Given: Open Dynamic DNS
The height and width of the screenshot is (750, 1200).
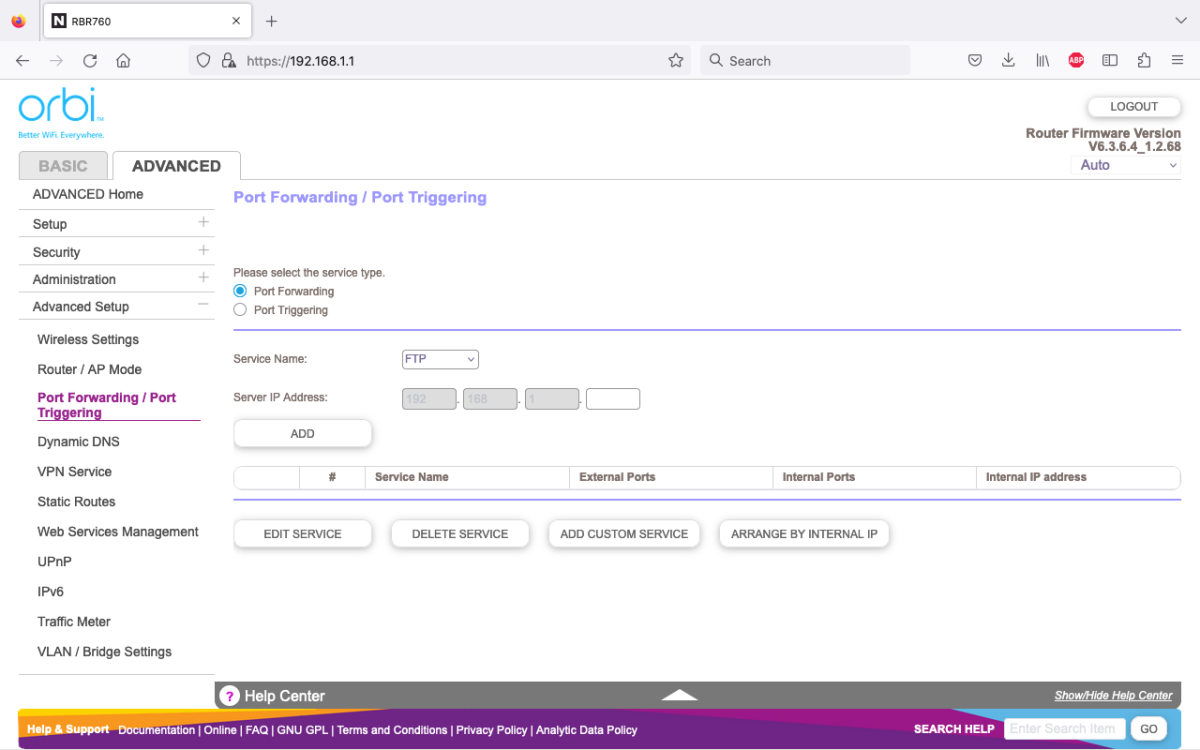Looking at the screenshot, I should click(x=78, y=441).
